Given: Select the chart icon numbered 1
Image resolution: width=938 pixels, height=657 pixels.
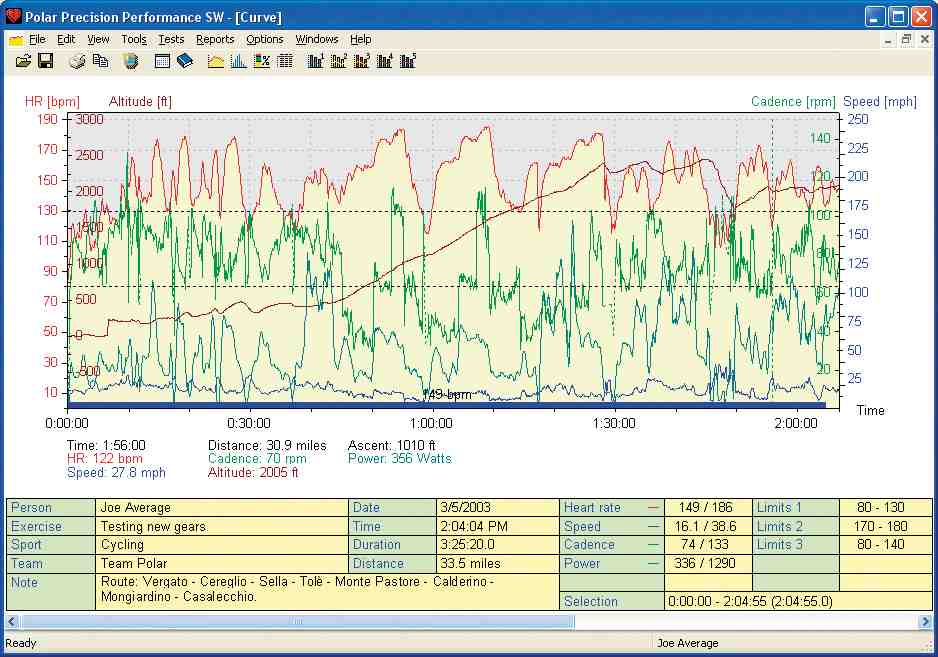Looking at the screenshot, I should (316, 61).
